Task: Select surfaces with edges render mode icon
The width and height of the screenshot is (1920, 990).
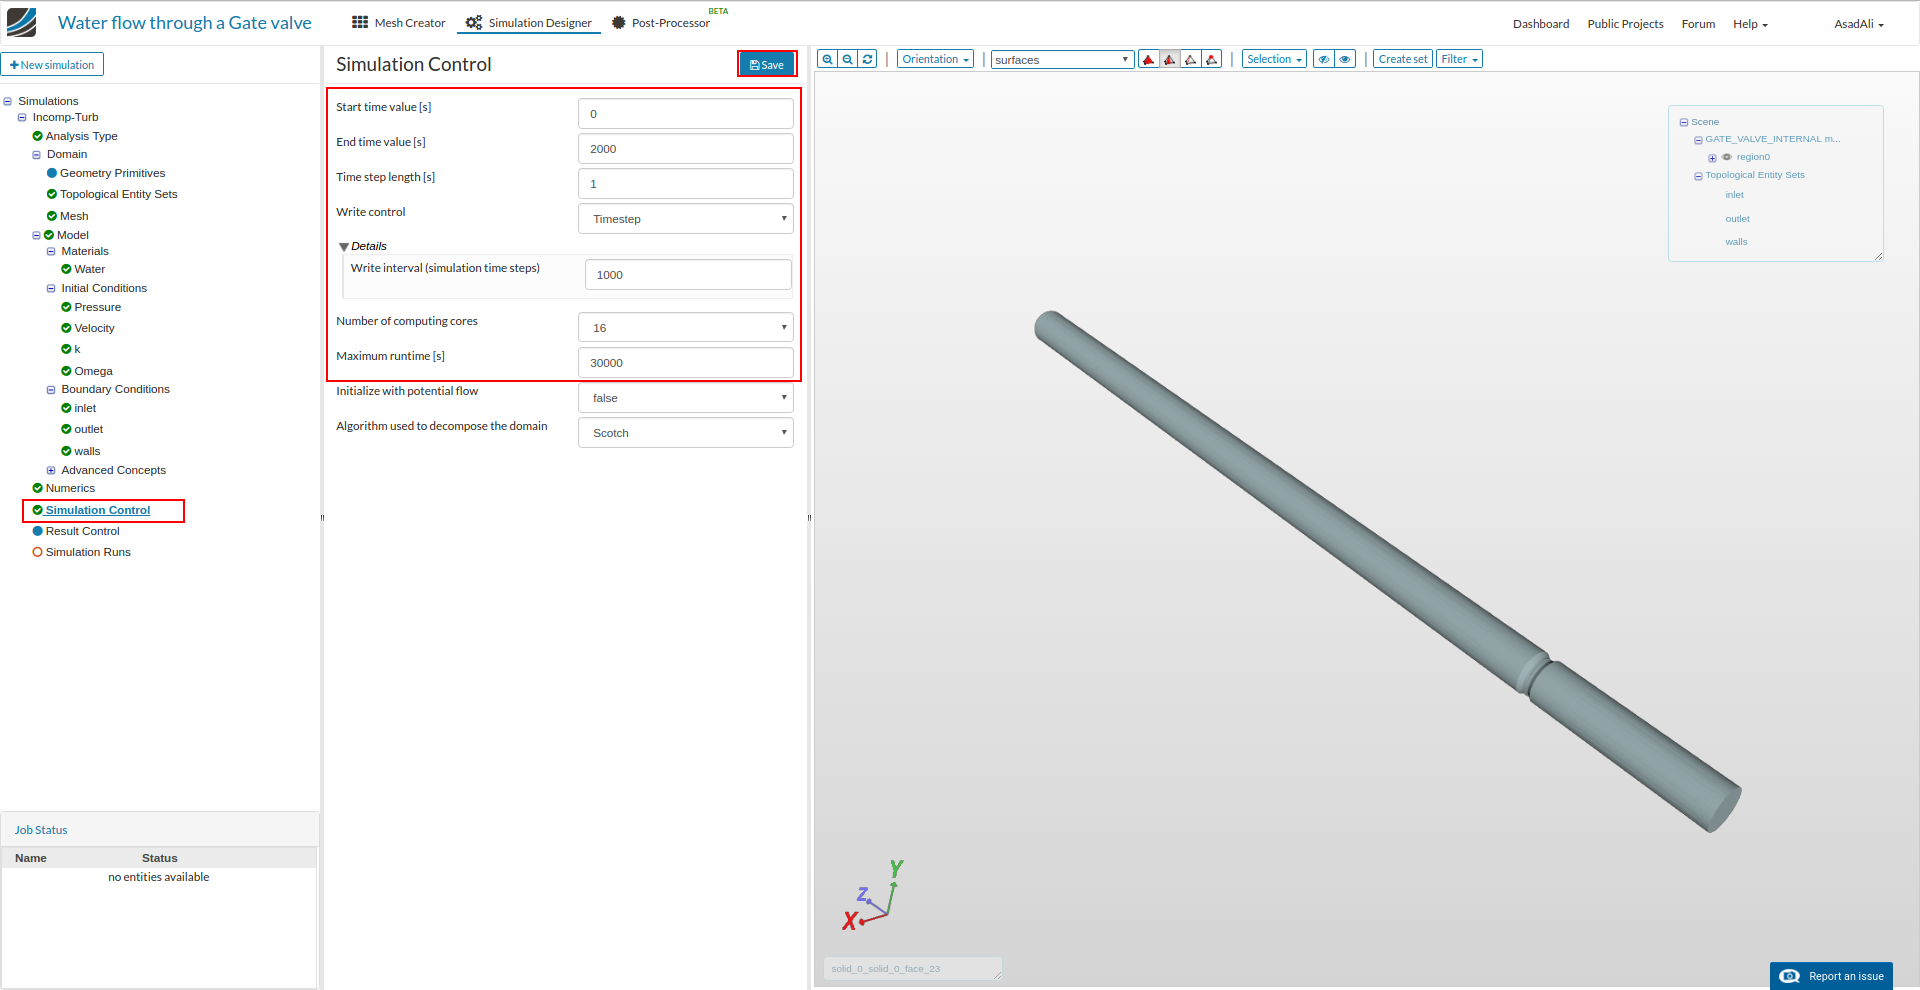Action: point(1170,59)
